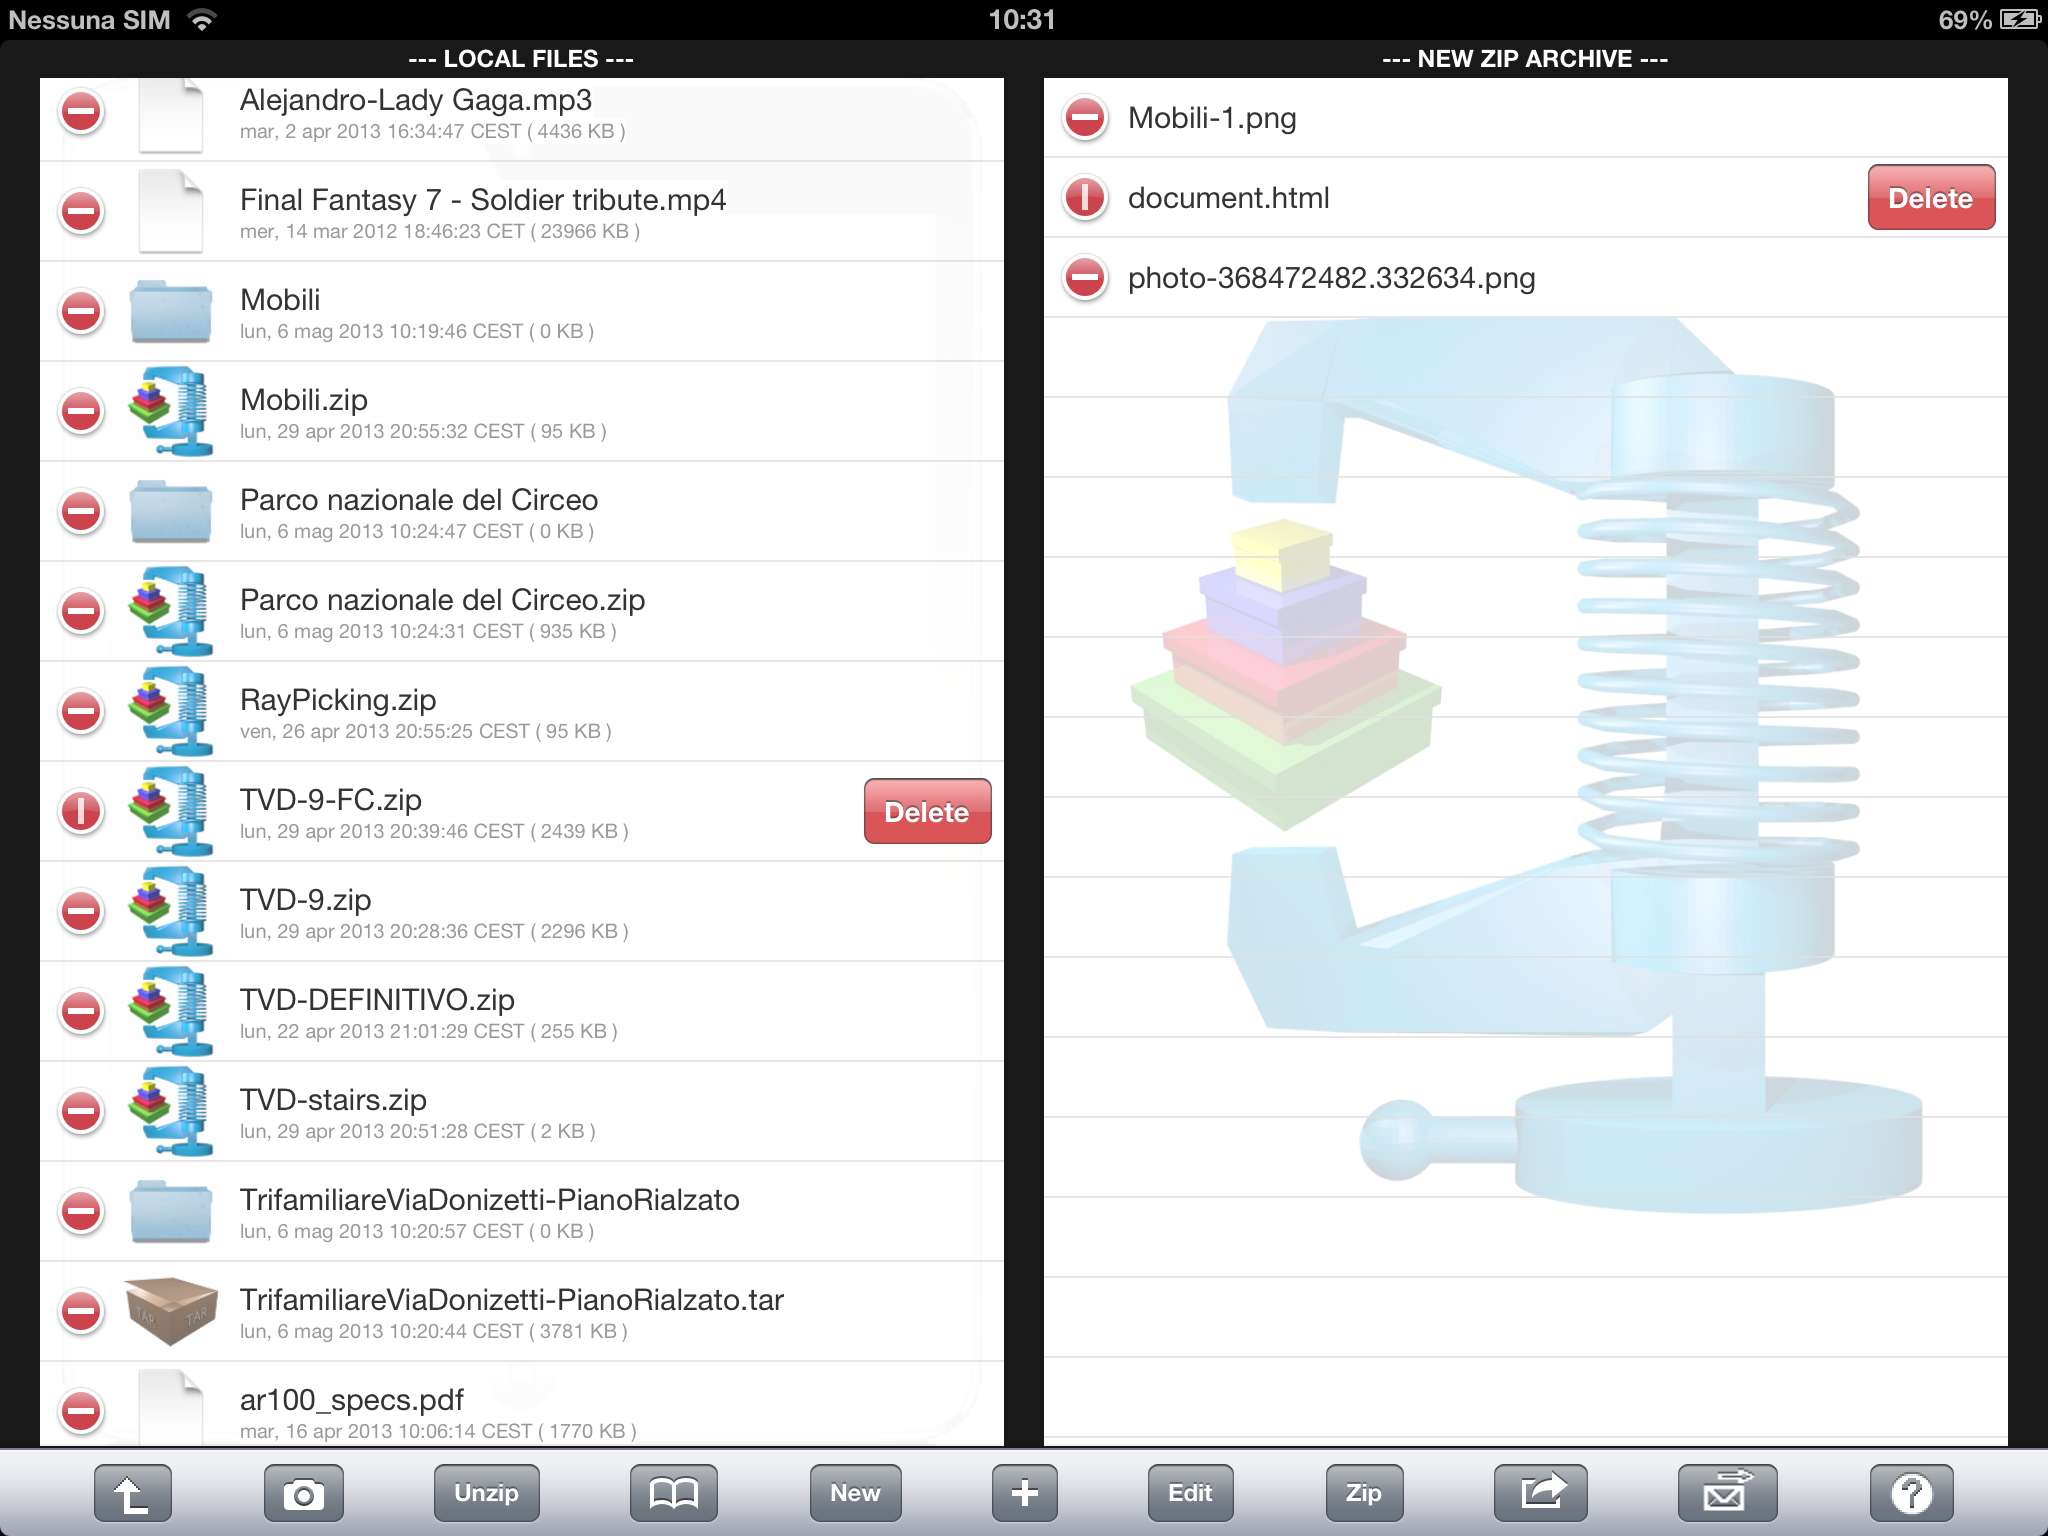Open the question mark help icon

[1911, 1493]
